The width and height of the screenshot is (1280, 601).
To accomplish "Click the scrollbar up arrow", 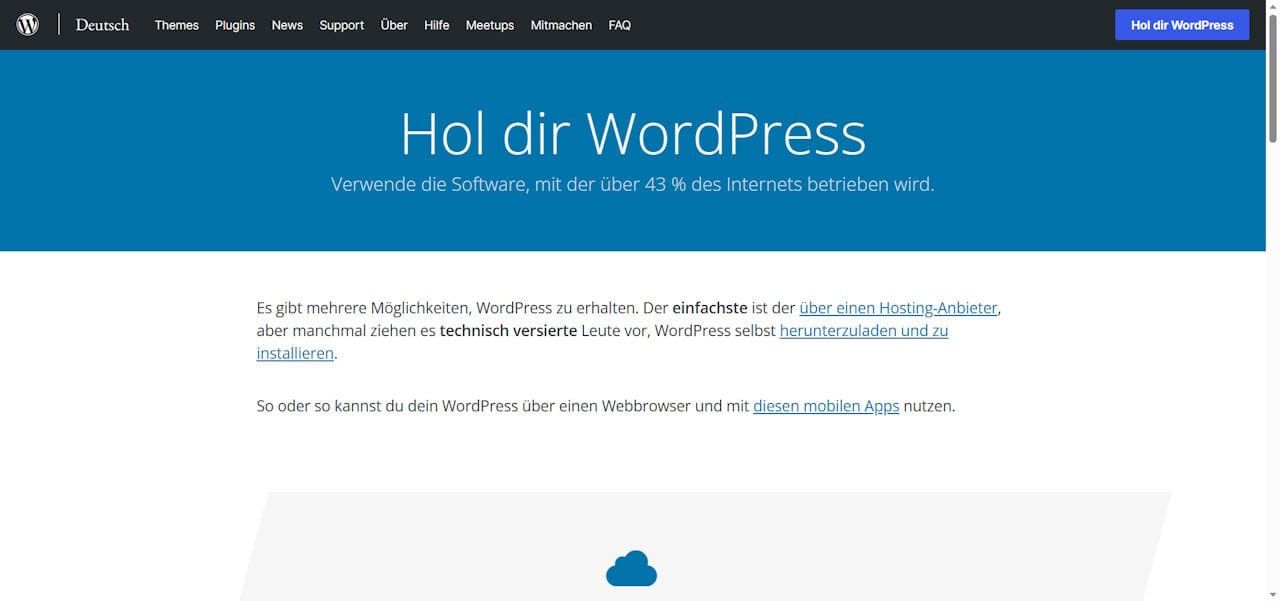I will pos(1273,7).
